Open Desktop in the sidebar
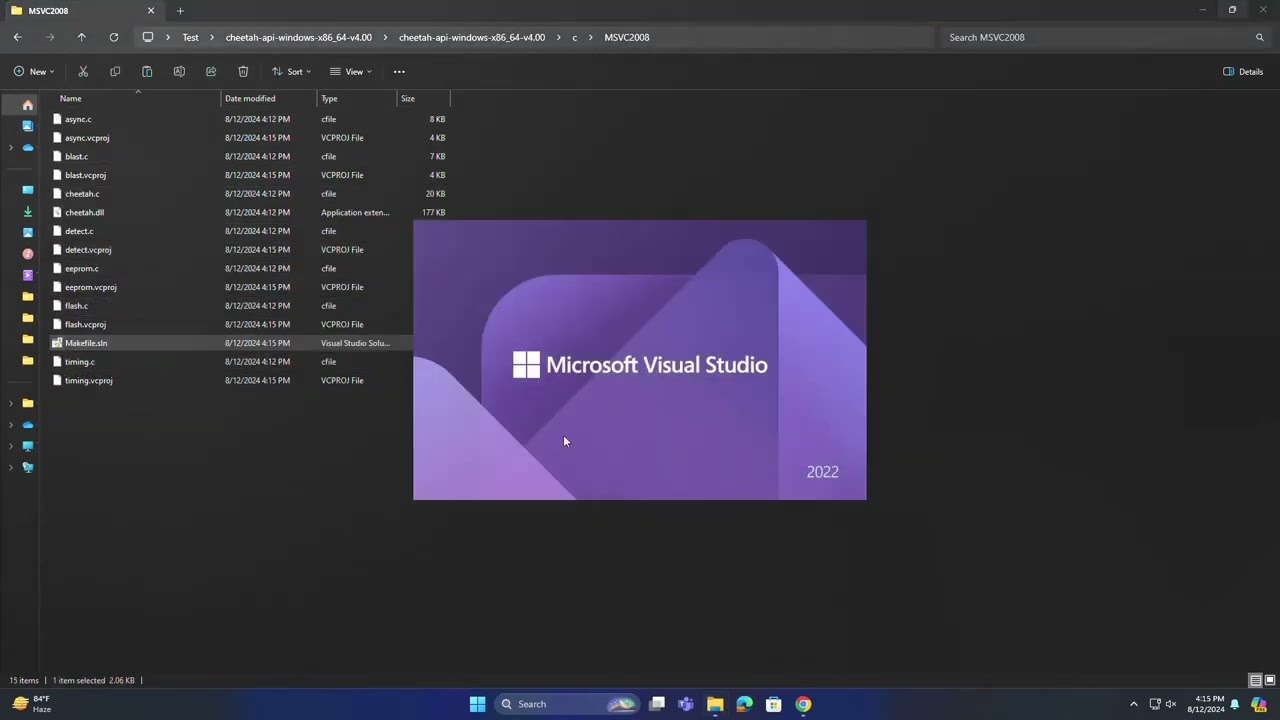 pos(28,190)
